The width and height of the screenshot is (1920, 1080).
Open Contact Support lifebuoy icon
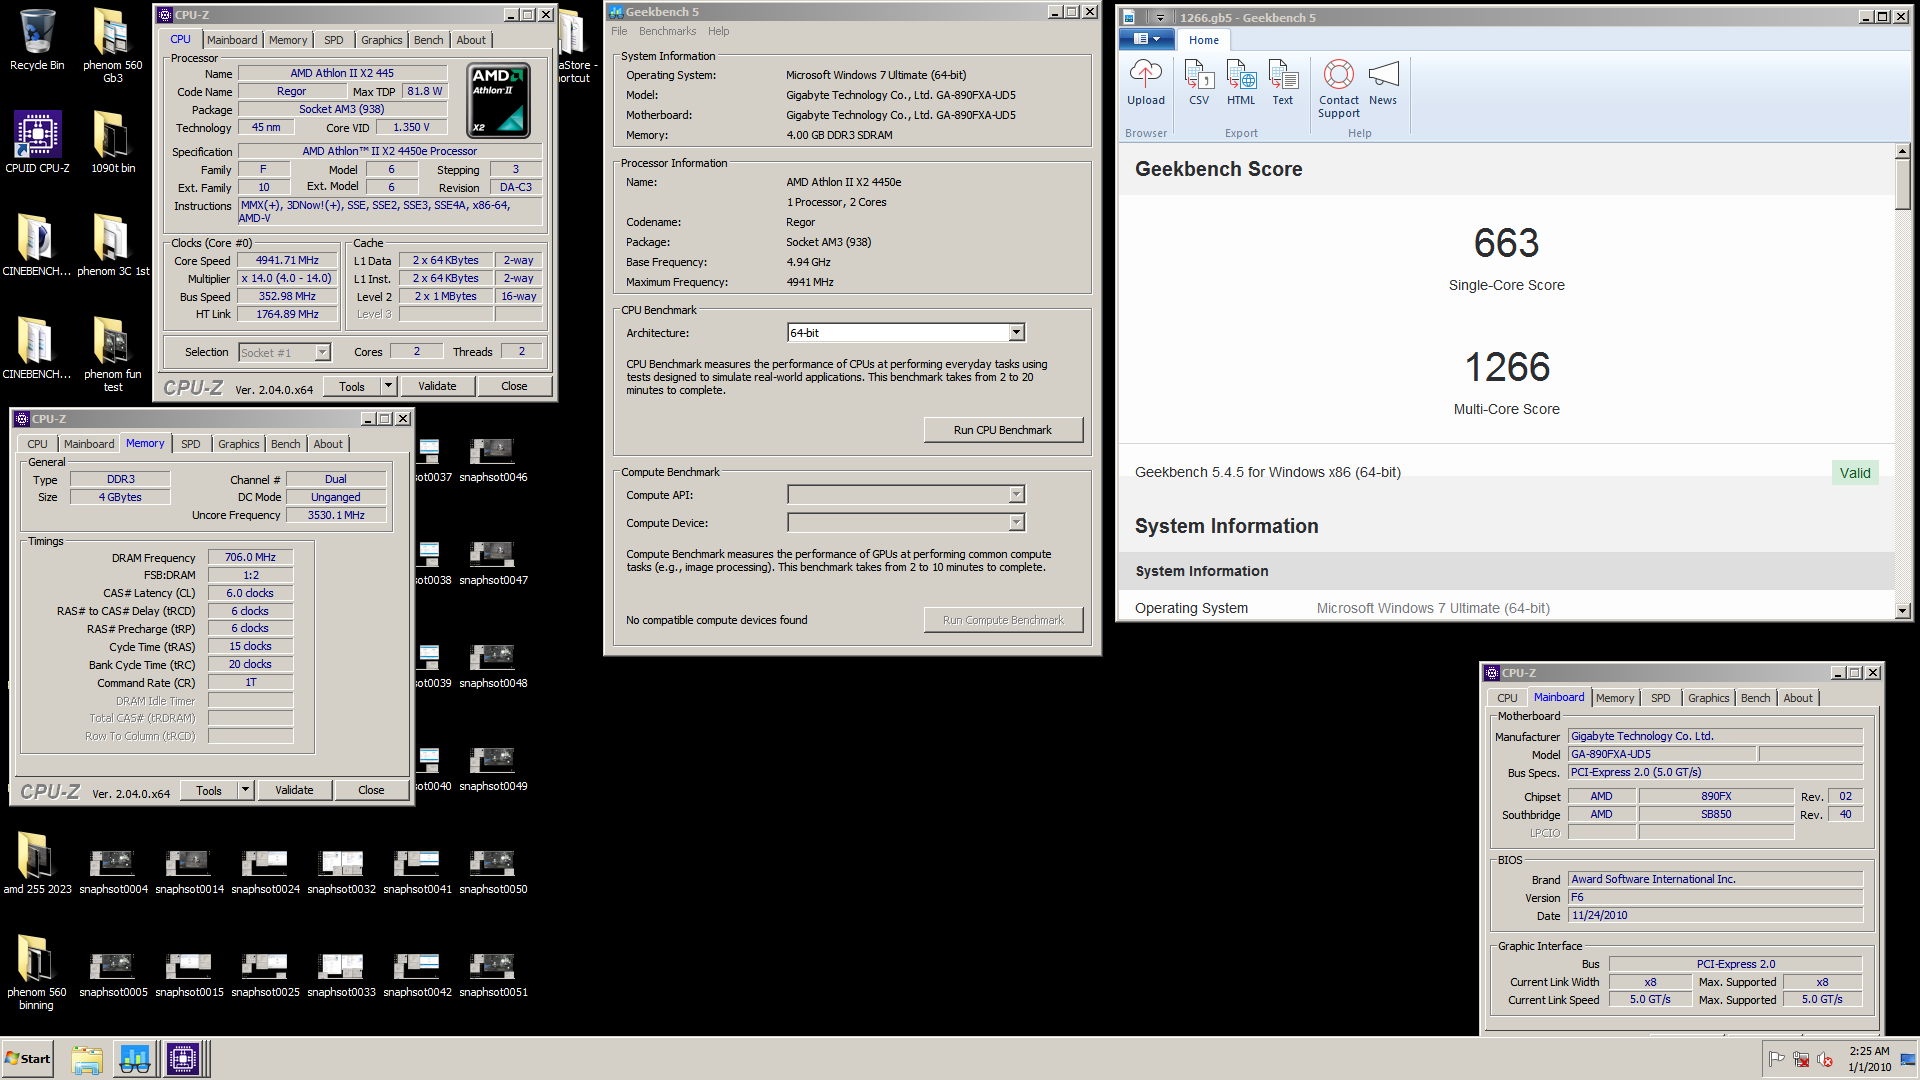pyautogui.click(x=1339, y=88)
